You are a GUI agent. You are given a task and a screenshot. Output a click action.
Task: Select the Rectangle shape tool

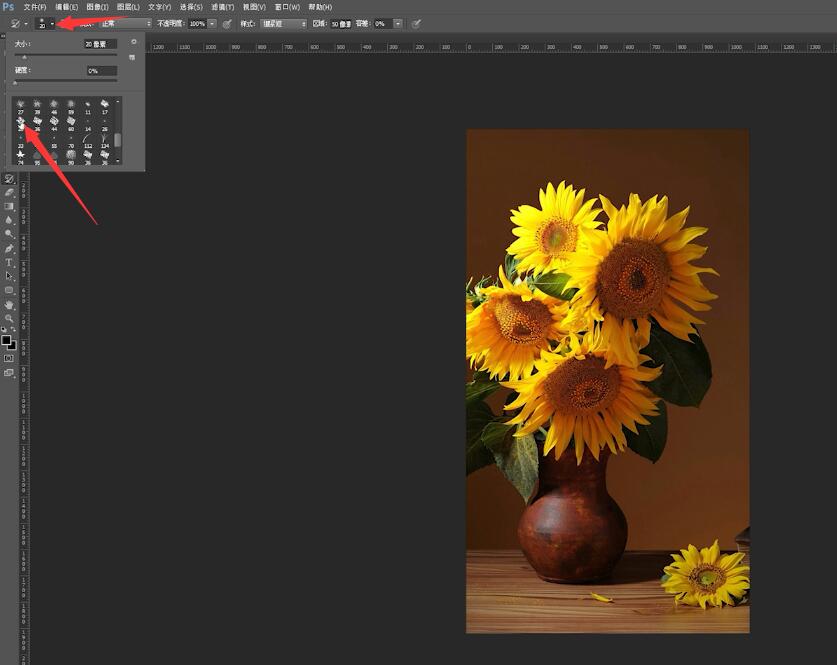(9, 290)
